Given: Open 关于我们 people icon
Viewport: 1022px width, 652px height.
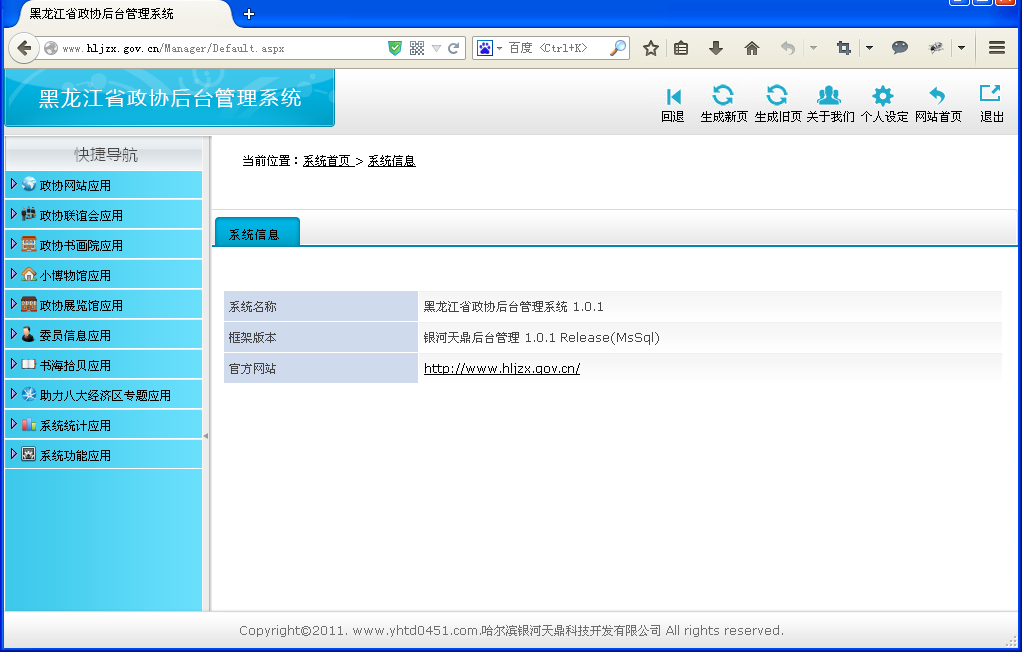Looking at the screenshot, I should coord(829,96).
